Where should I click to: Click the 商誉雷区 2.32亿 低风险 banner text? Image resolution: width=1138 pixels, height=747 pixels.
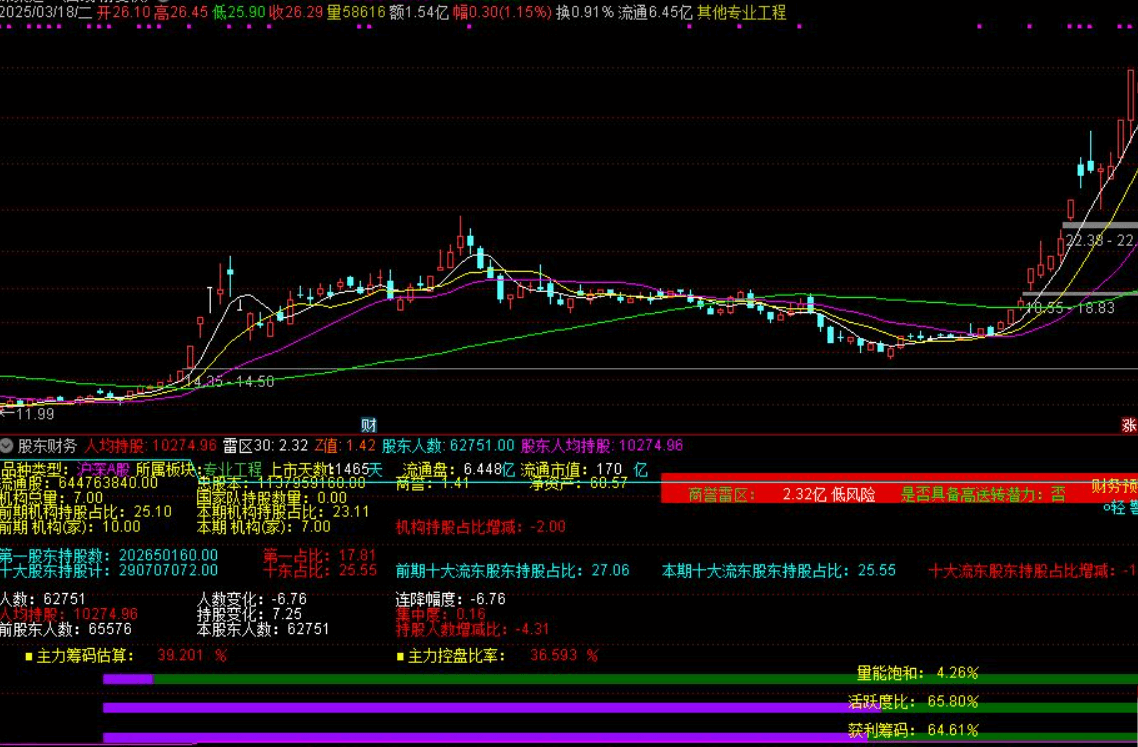pos(781,495)
